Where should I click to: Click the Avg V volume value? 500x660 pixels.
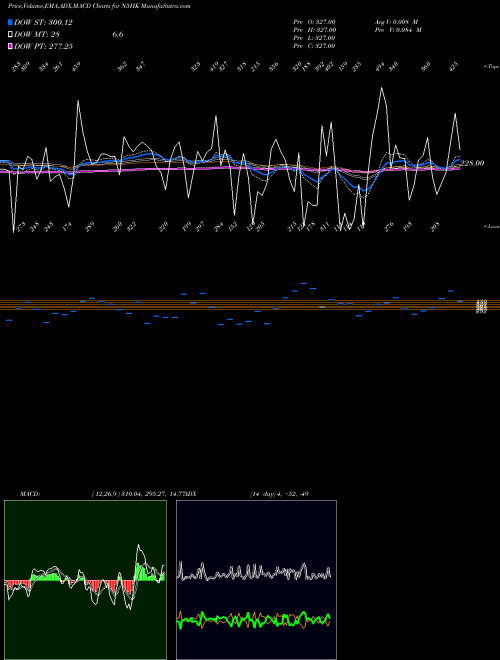396,21
